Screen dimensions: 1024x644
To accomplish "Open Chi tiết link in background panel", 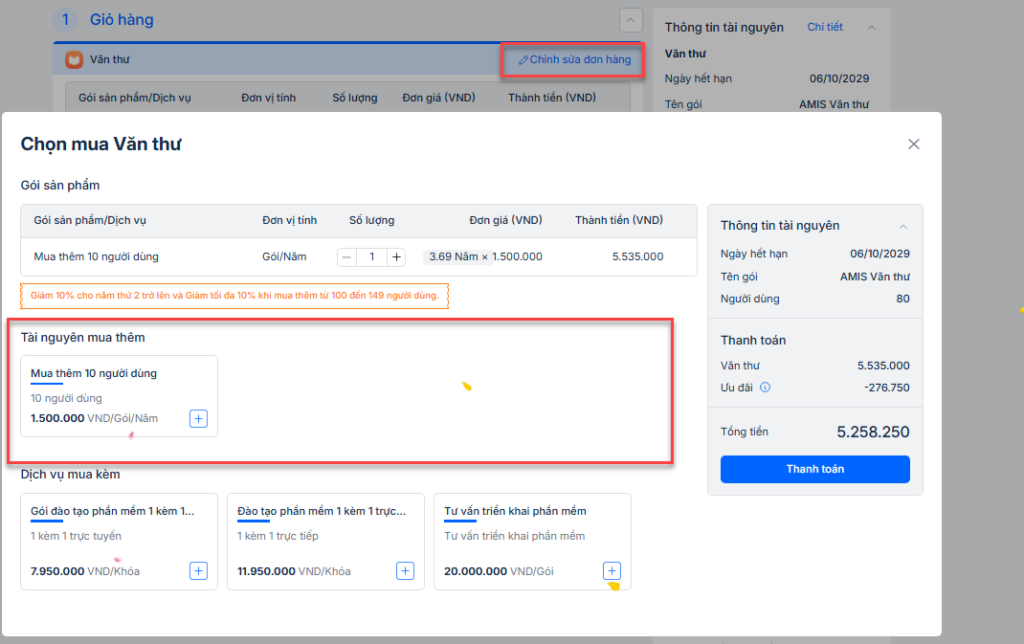I will pos(825,27).
